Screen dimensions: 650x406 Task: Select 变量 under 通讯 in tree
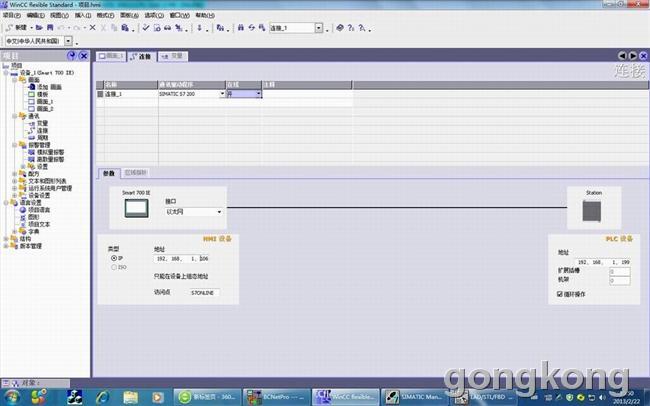point(42,123)
